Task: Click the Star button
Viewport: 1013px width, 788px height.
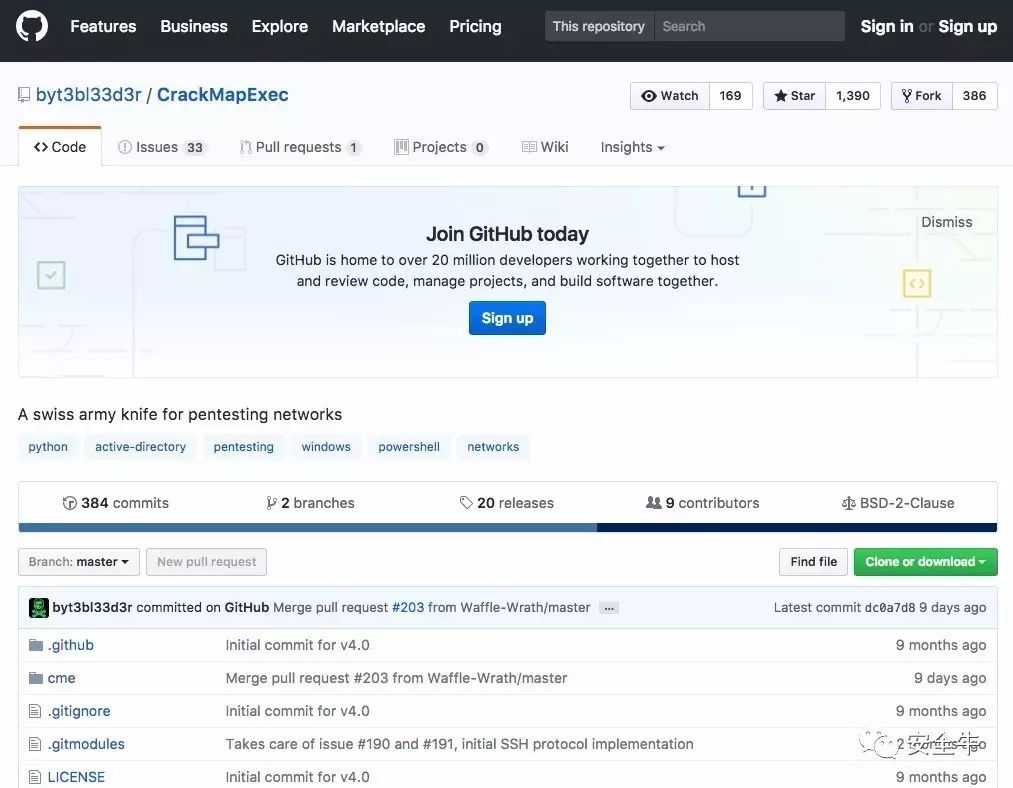Action: click(795, 96)
